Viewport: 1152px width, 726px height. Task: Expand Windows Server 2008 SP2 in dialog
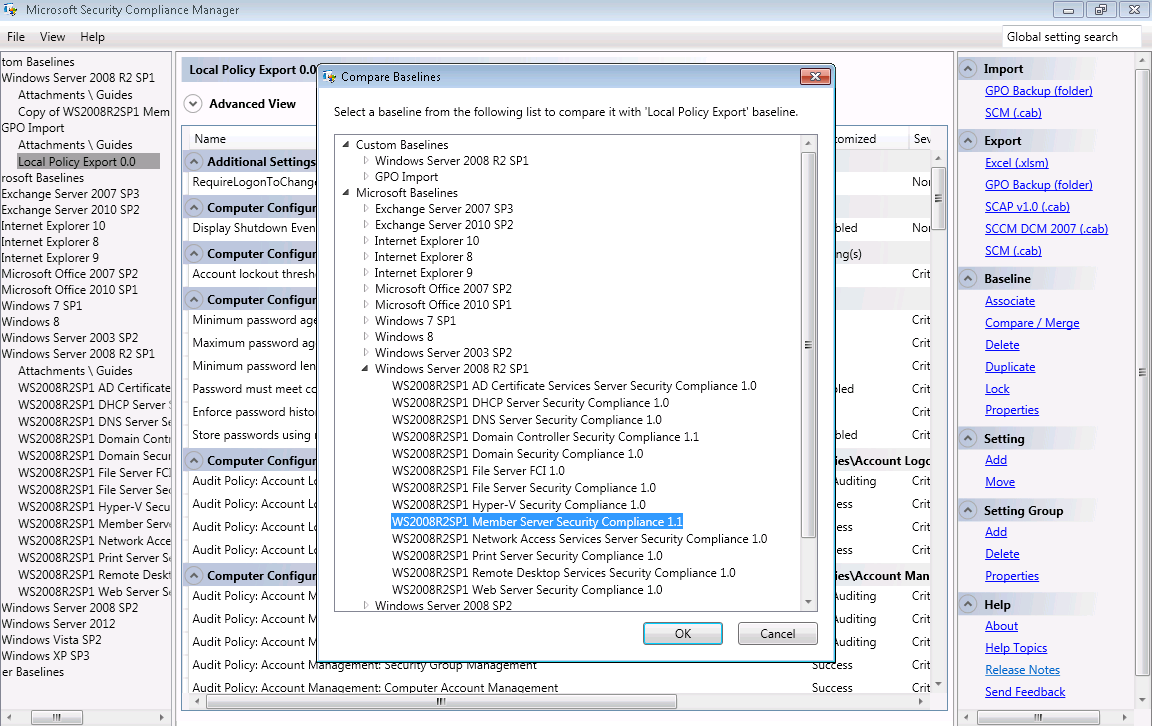pyautogui.click(x=366, y=605)
